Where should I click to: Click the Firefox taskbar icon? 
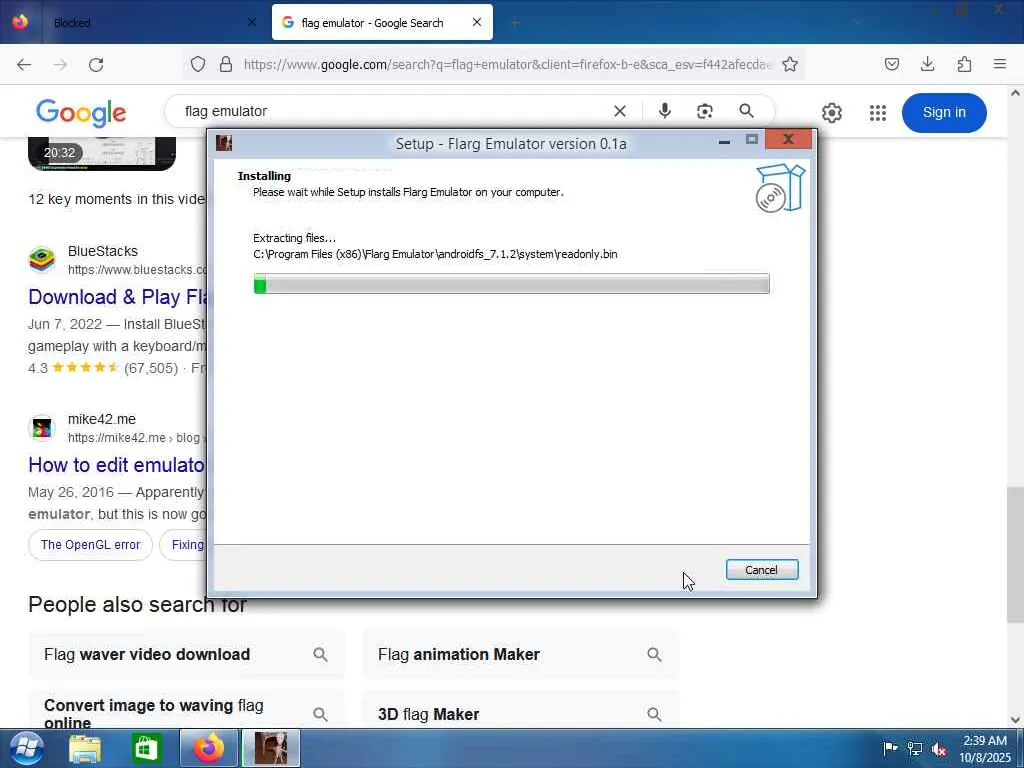pyautogui.click(x=208, y=748)
